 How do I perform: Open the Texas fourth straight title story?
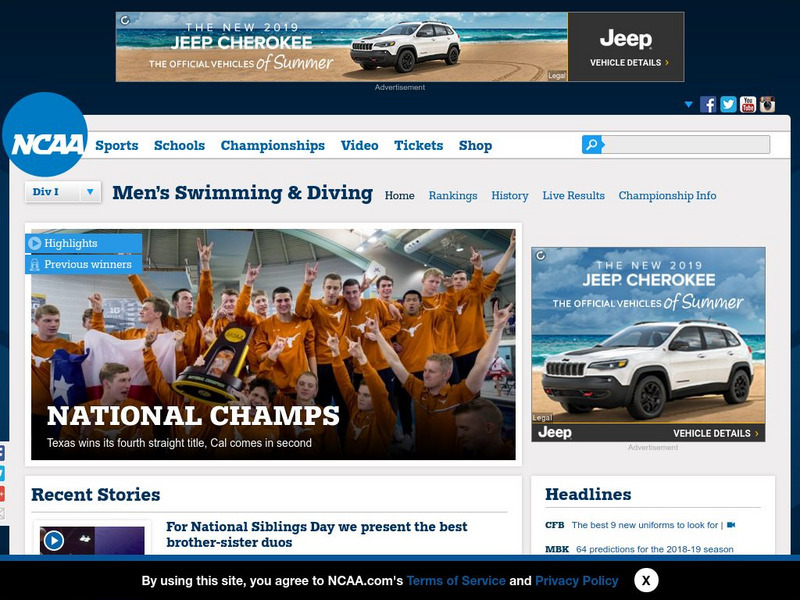[179, 443]
